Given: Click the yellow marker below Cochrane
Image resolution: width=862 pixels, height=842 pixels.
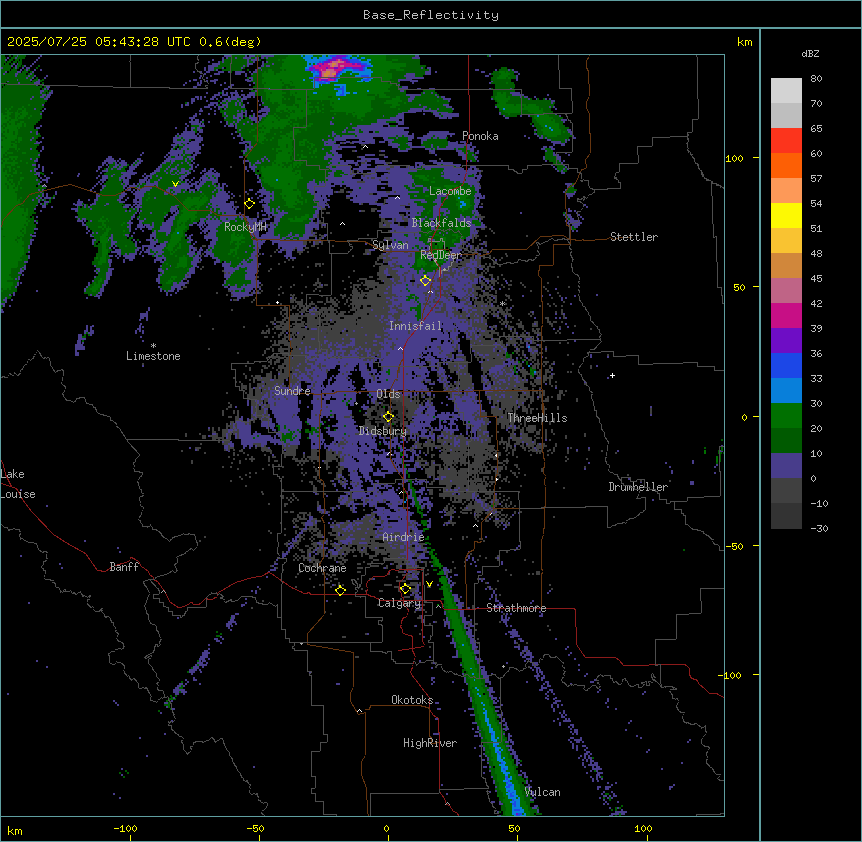Looking at the screenshot, I should pos(340,590).
